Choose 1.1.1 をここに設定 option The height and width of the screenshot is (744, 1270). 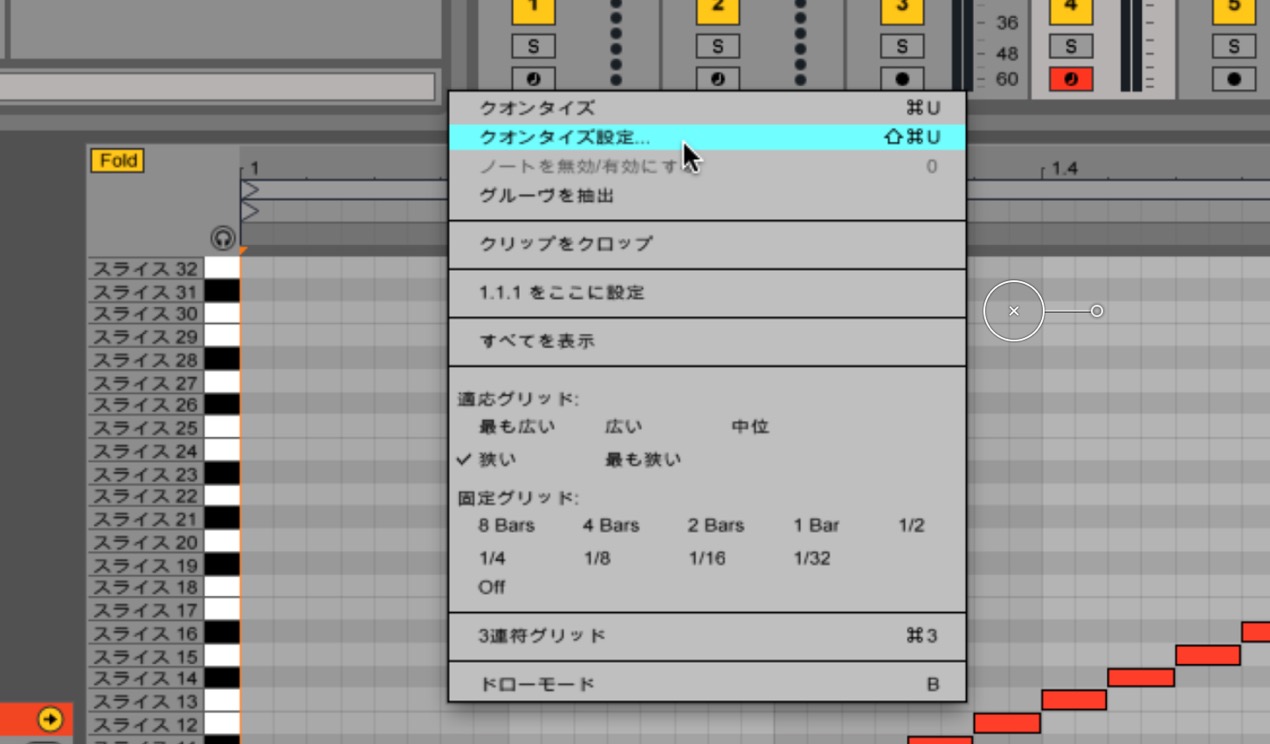click(707, 293)
